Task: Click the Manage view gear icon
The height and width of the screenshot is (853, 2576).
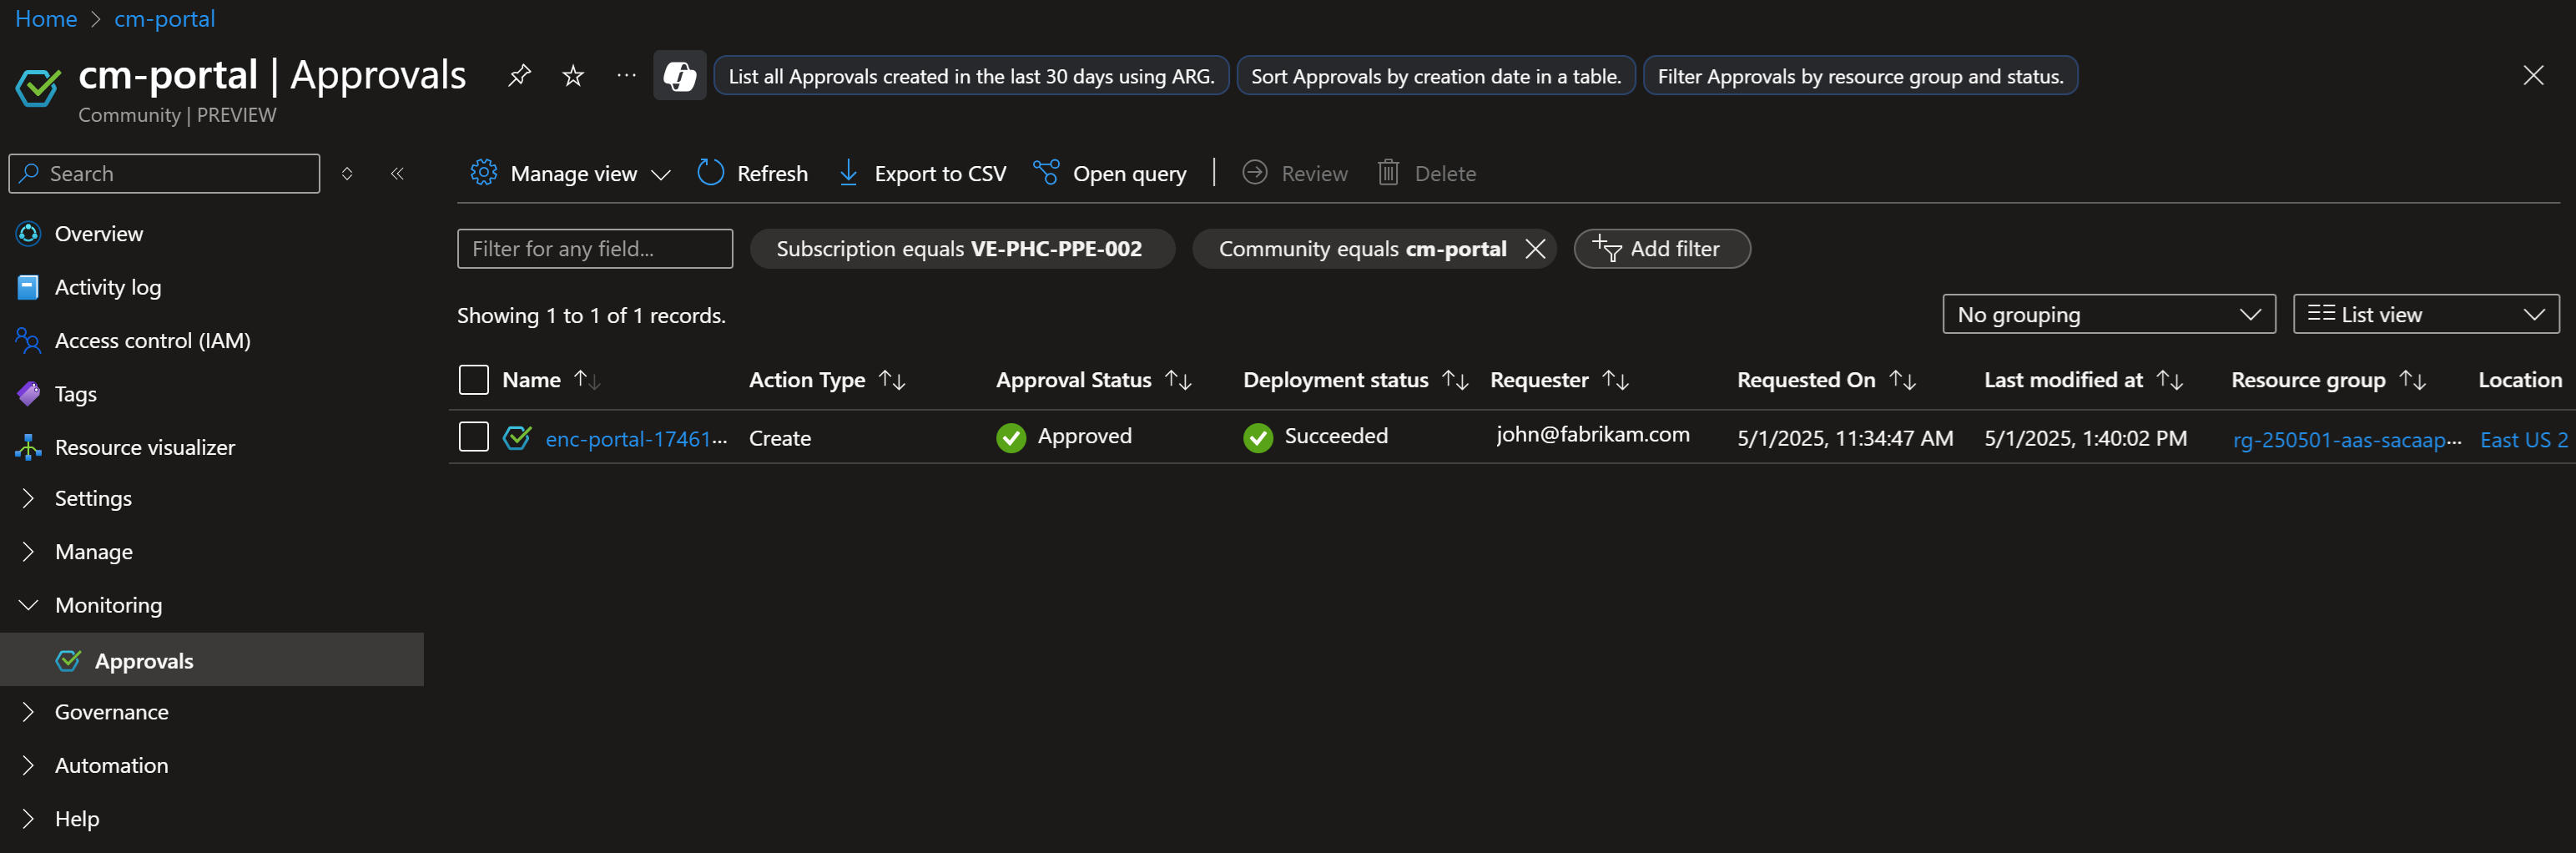Action: point(484,173)
